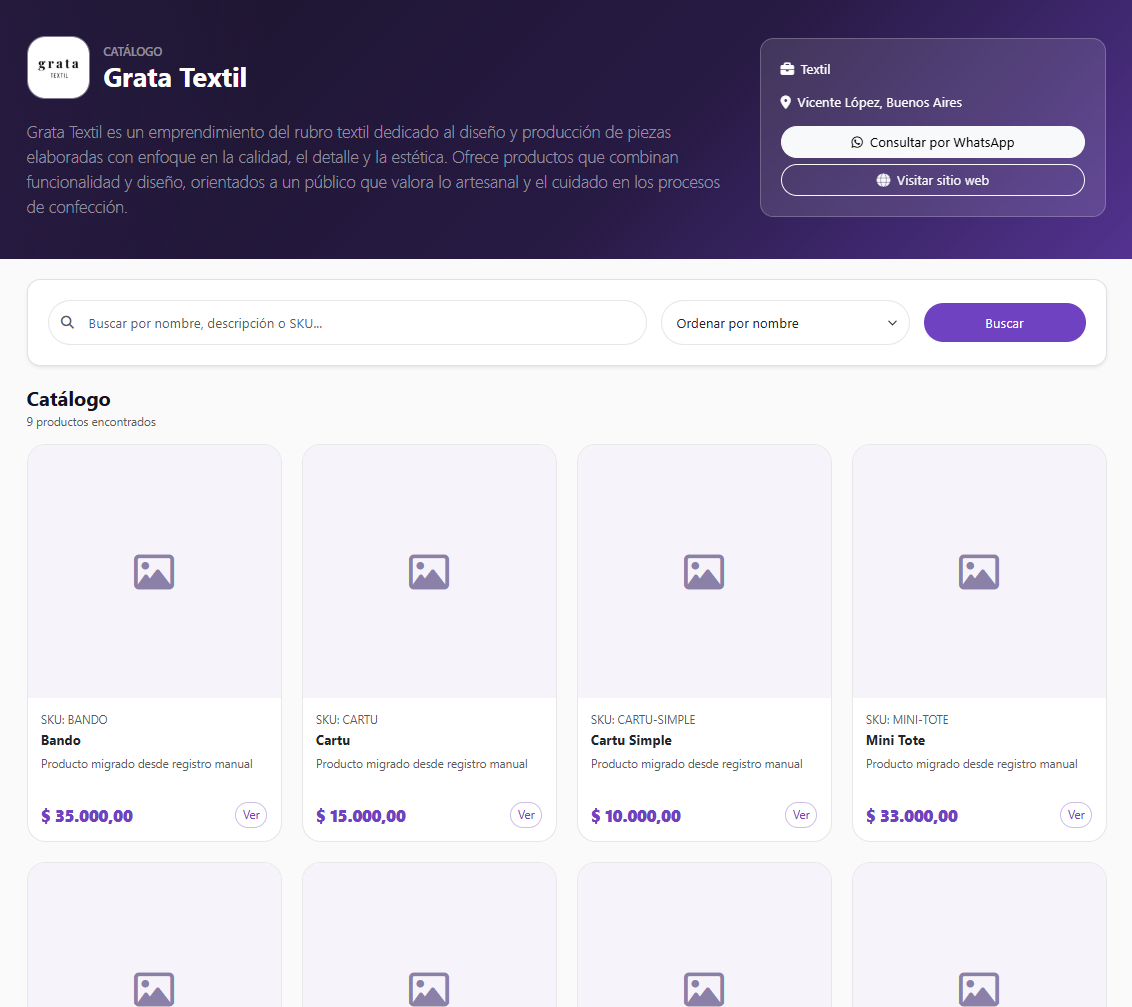This screenshot has height=1007, width=1132.
Task: Click Vicente López, Buenos Aires text
Action: pyautogui.click(x=879, y=103)
